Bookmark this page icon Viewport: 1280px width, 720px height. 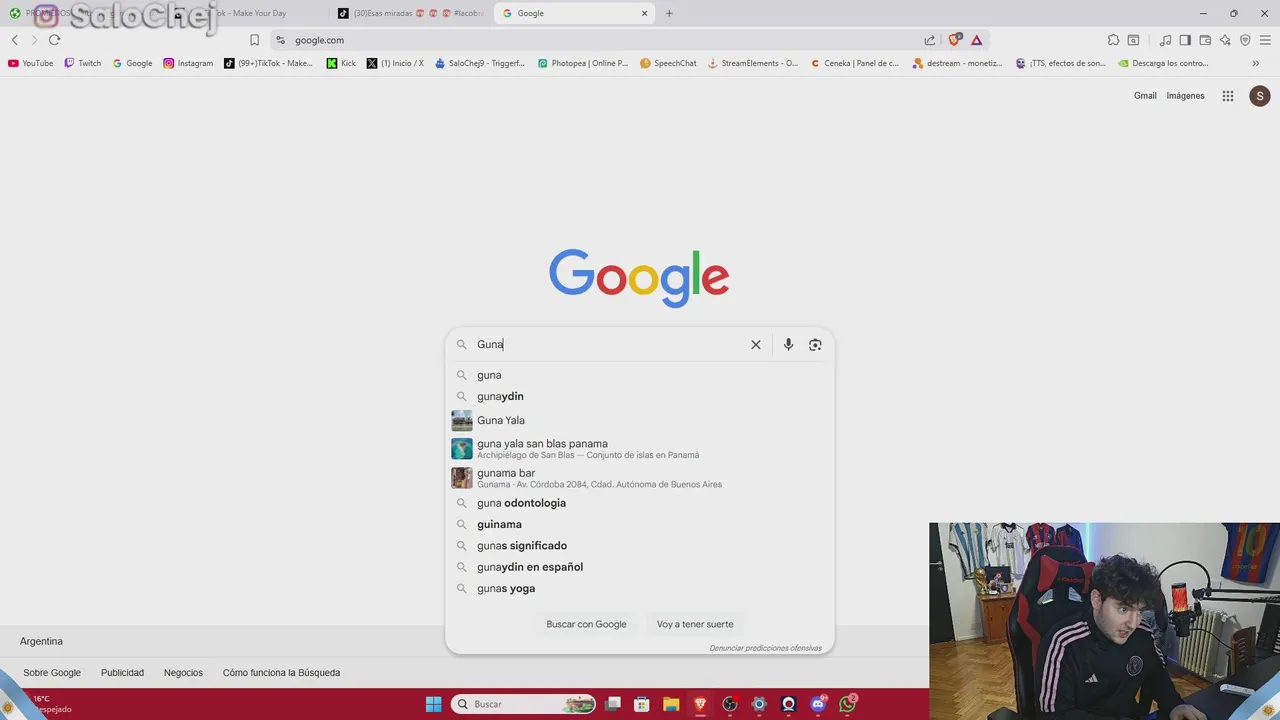click(254, 40)
